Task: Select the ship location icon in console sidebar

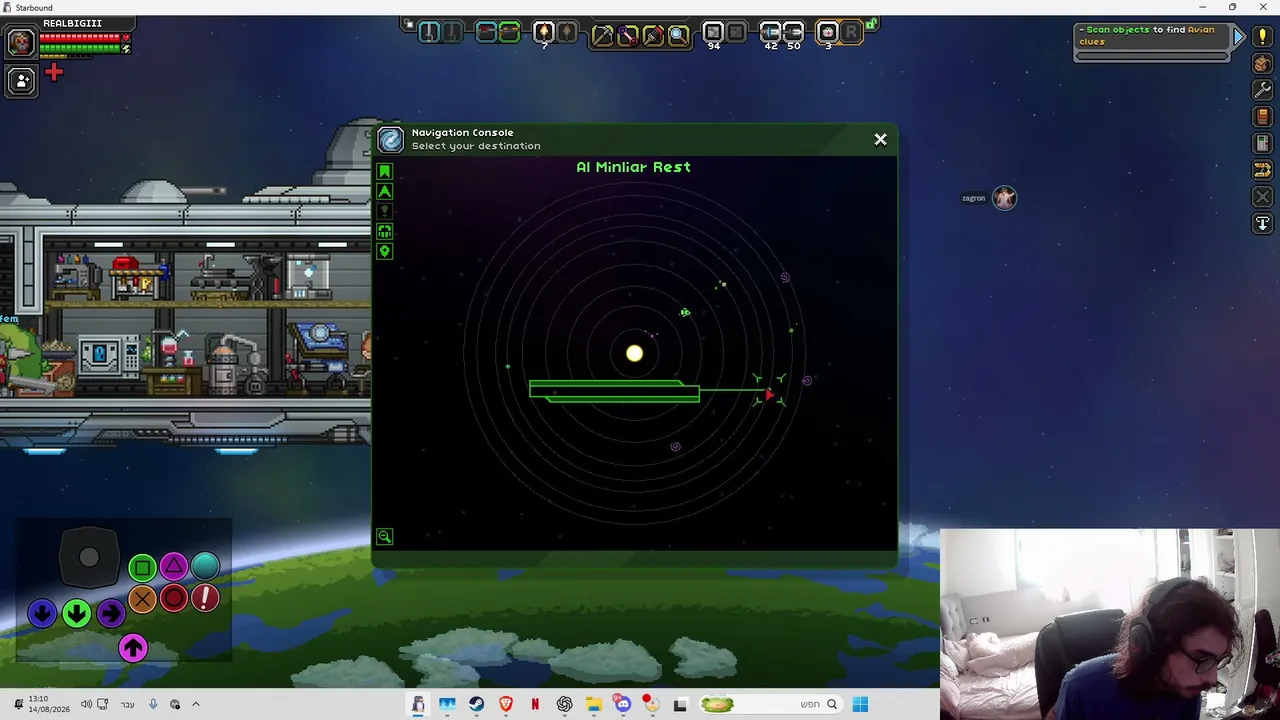Action: pos(384,192)
